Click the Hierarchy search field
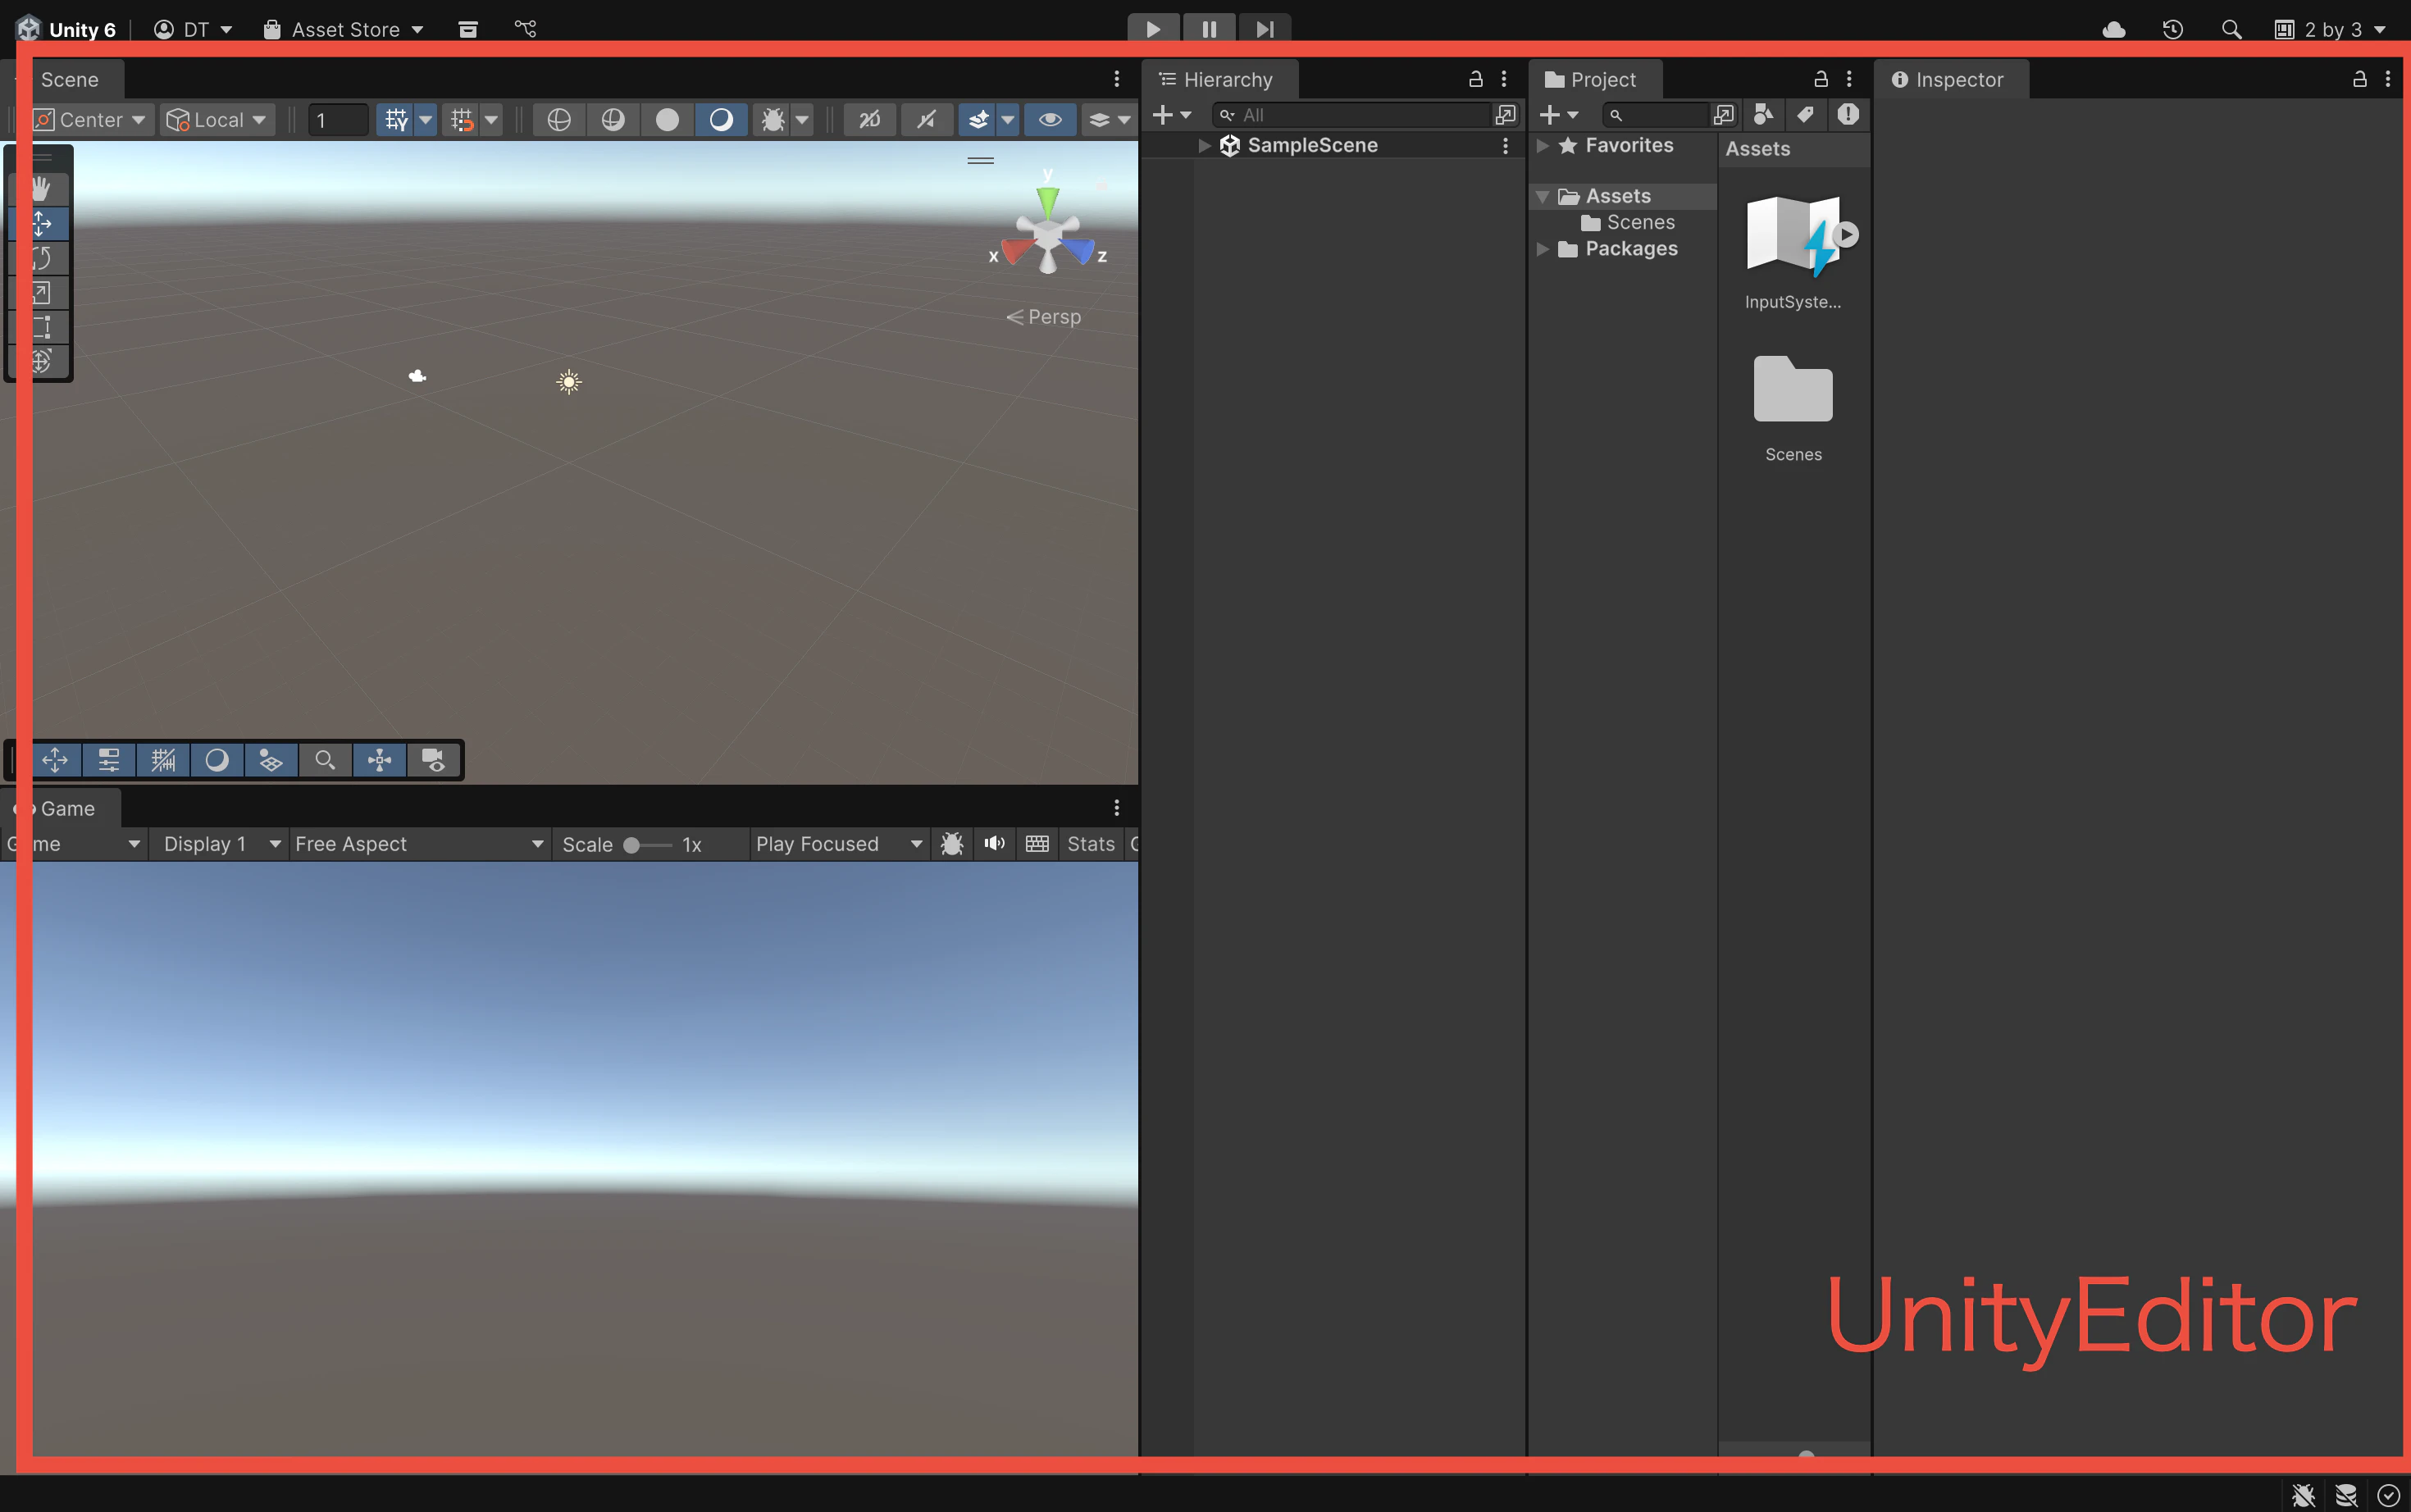The width and height of the screenshot is (2411, 1512). click(1351, 115)
